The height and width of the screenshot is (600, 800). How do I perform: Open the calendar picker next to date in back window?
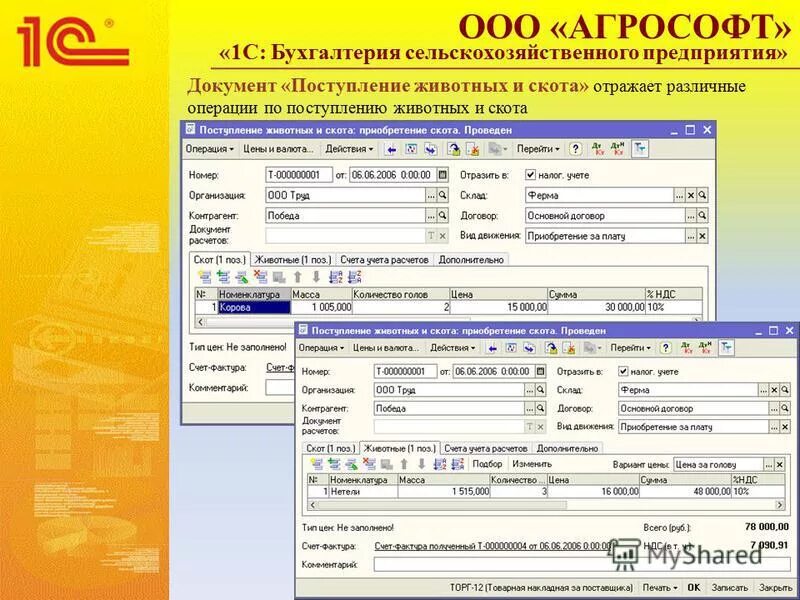coord(443,175)
